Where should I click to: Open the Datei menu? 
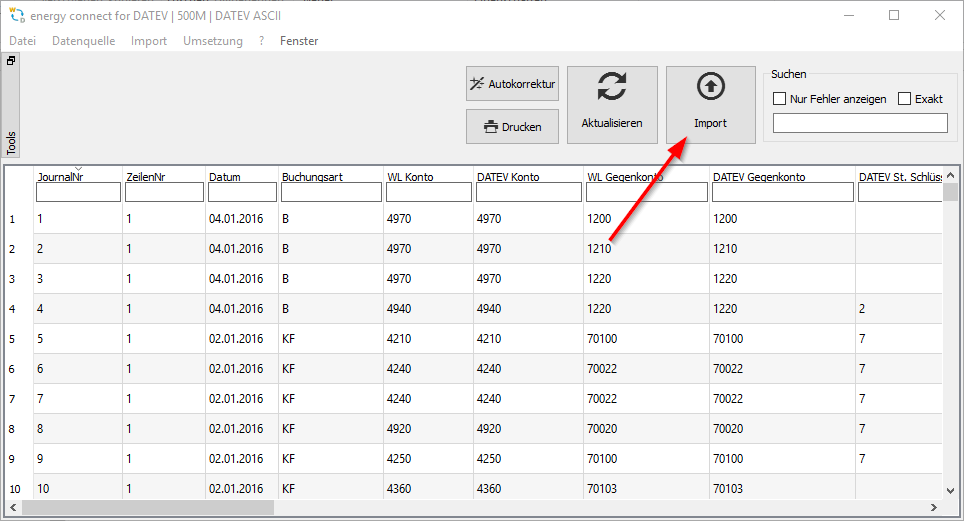click(23, 41)
